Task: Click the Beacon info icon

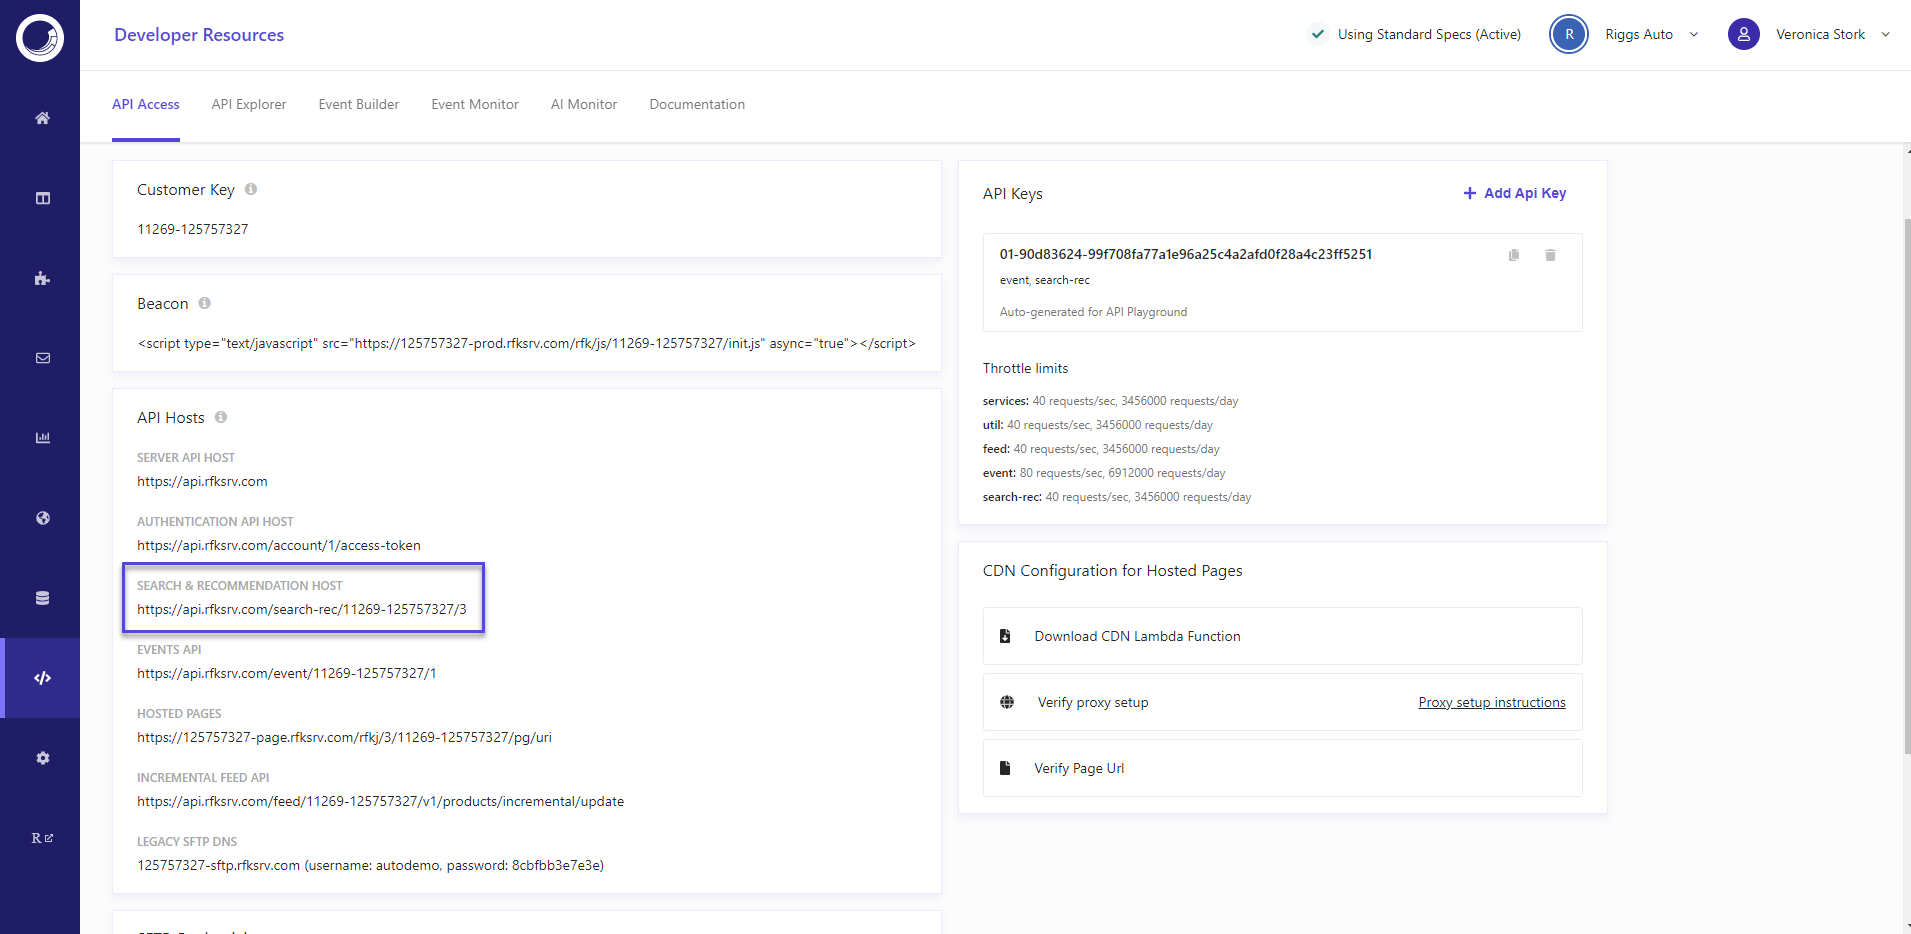Action: 204,303
